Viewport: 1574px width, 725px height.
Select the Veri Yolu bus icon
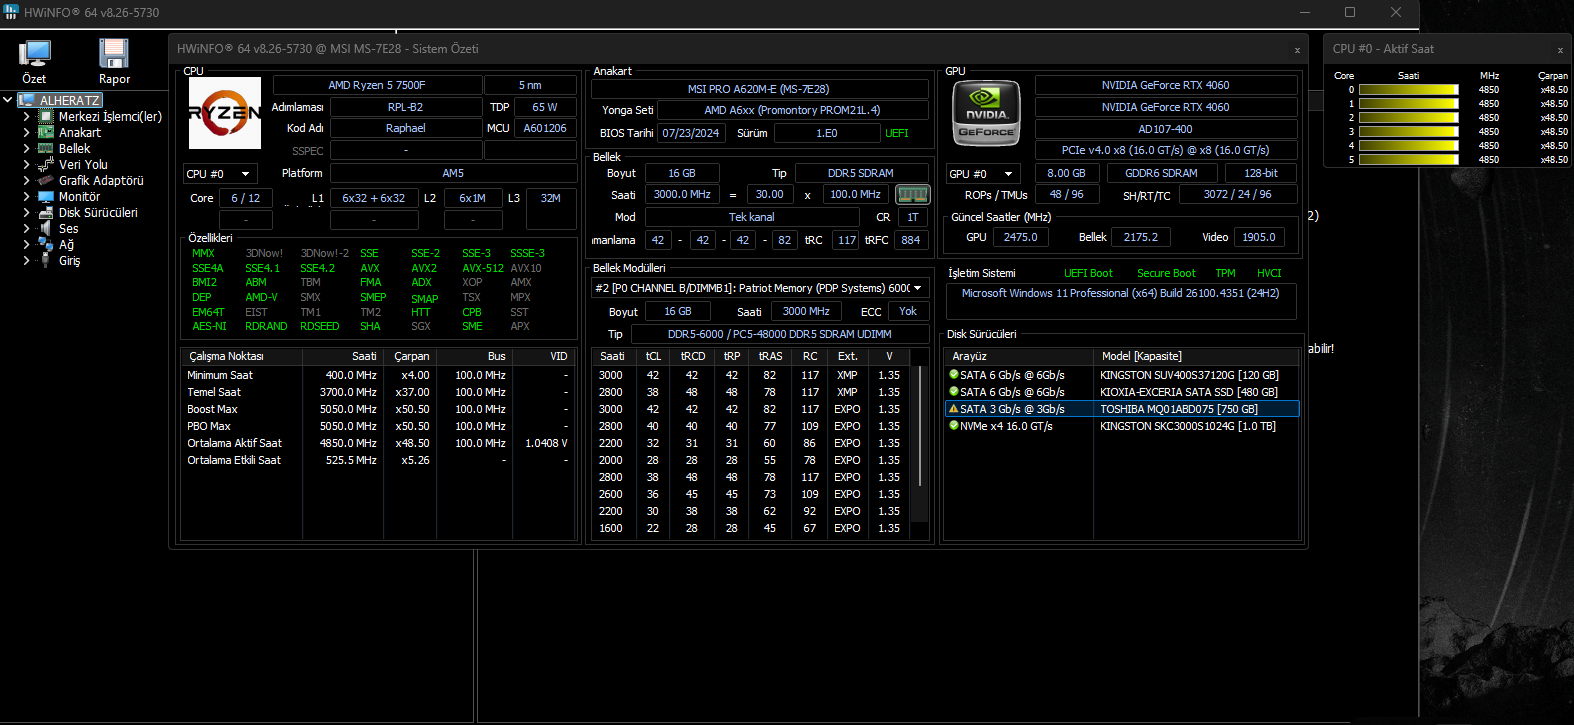(46, 164)
